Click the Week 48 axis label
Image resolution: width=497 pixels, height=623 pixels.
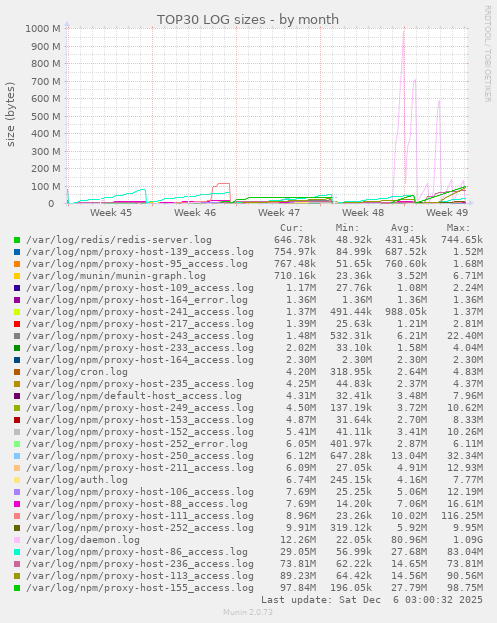(x=363, y=213)
